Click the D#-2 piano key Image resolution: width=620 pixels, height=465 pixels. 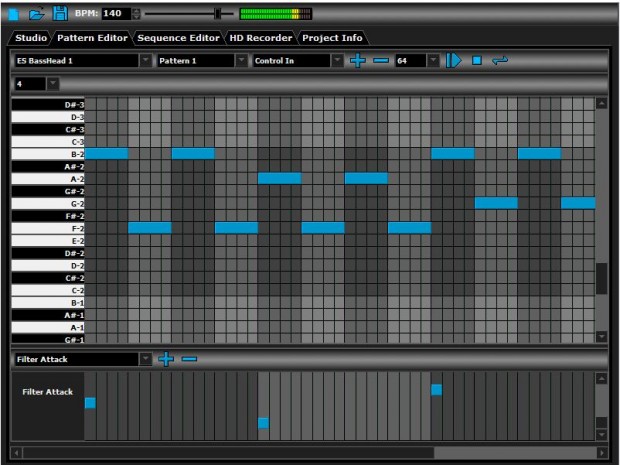[48, 253]
